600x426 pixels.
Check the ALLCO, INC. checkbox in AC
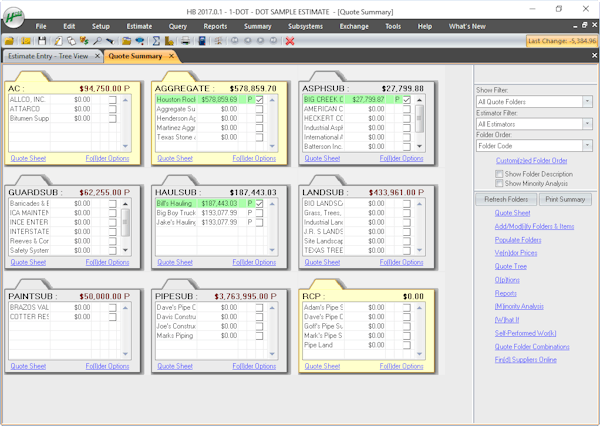(x=112, y=100)
